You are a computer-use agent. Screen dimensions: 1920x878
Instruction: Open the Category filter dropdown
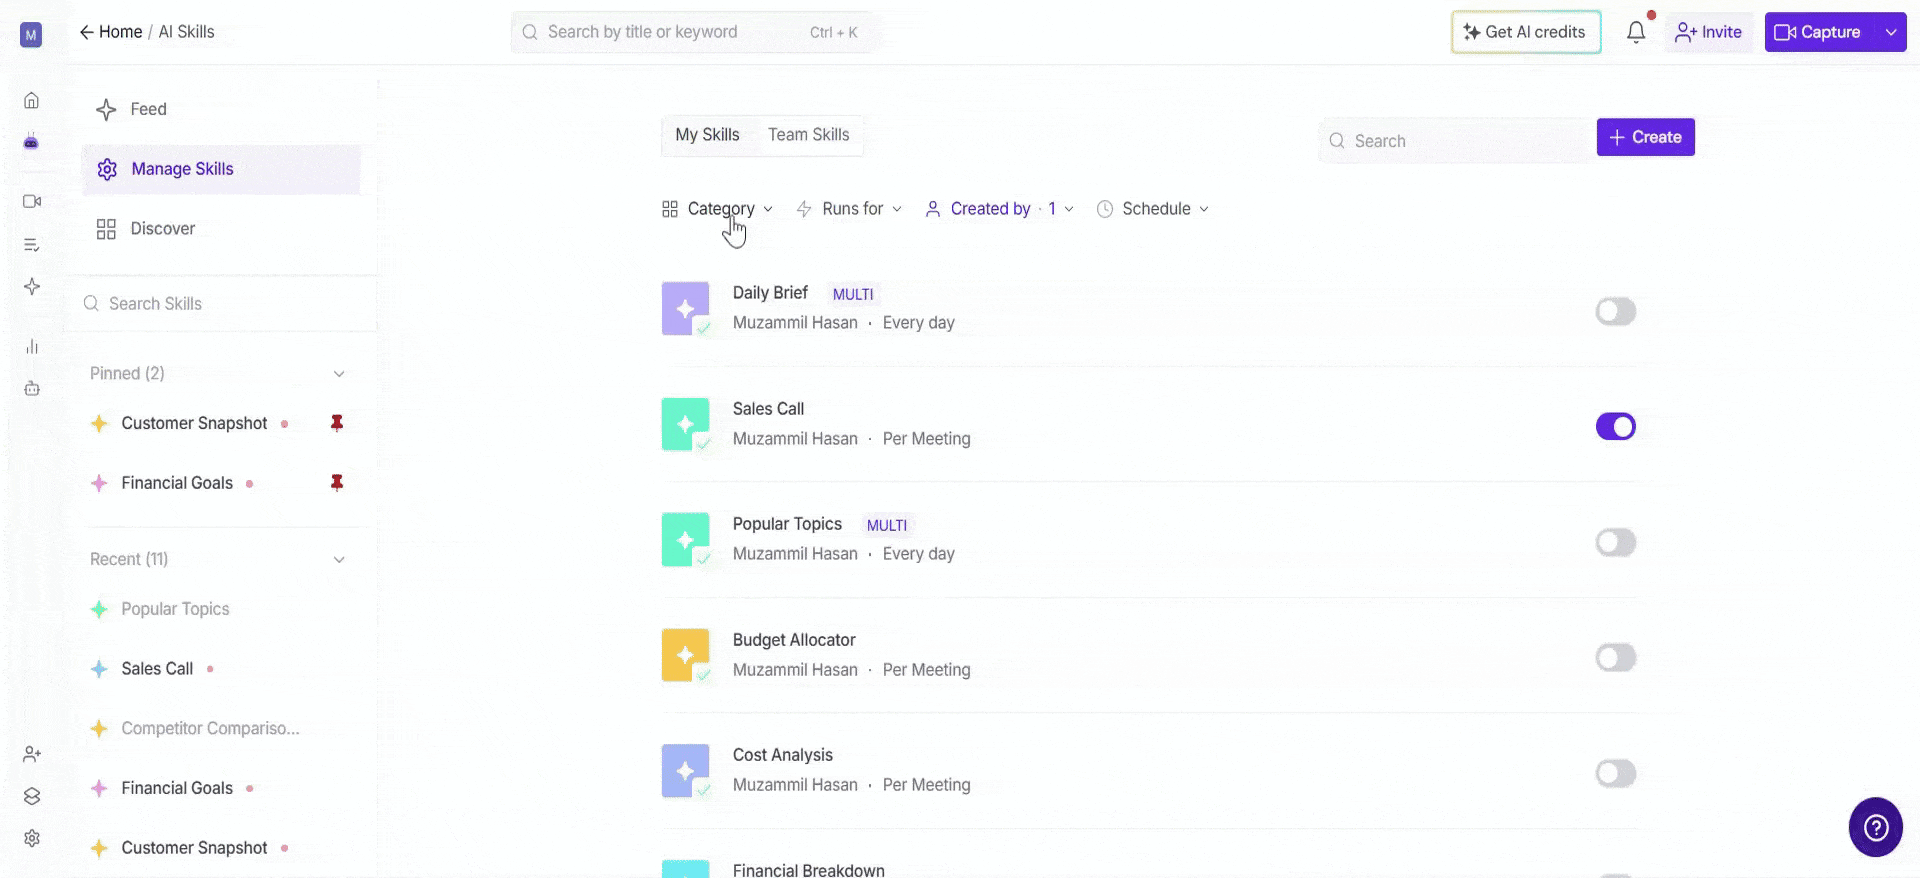coord(718,209)
